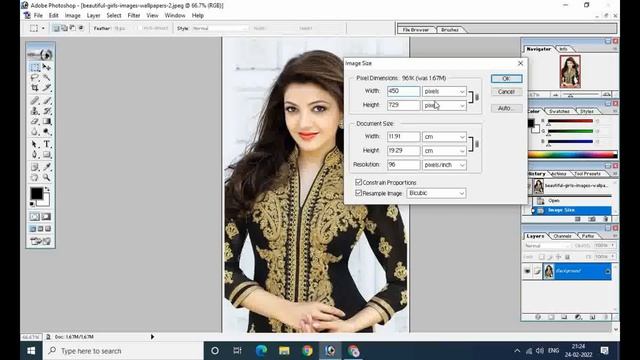Open the Style dropdown in options bar
The height and width of the screenshot is (360, 640).
pos(220,28)
